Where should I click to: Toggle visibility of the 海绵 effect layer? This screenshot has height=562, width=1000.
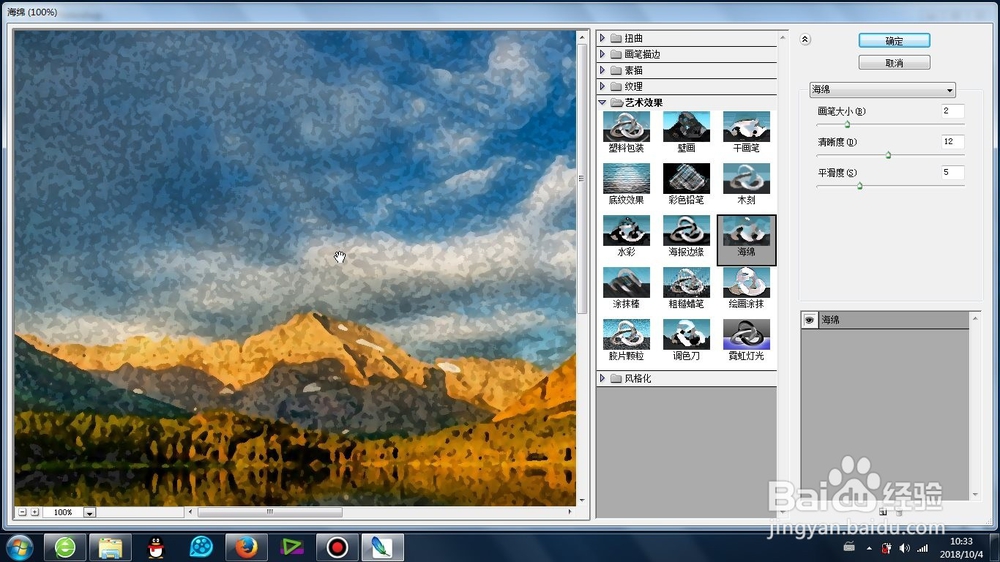(x=809, y=320)
